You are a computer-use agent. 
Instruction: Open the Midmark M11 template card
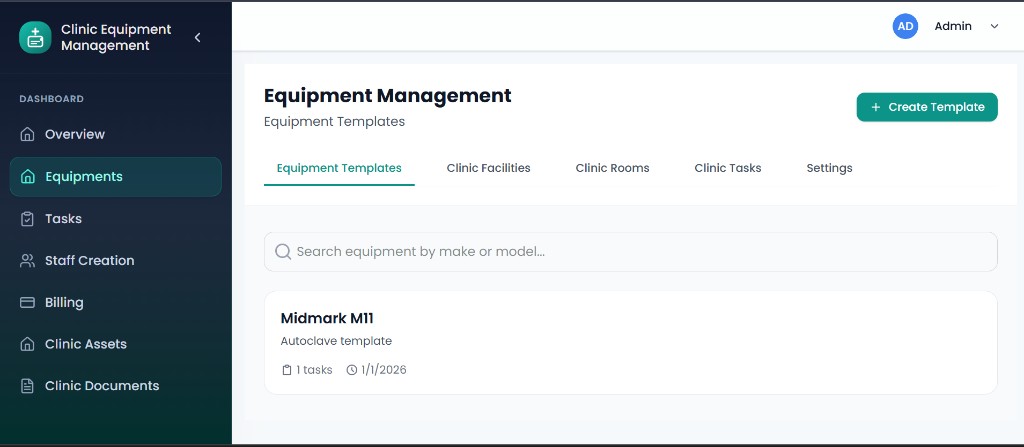631,342
